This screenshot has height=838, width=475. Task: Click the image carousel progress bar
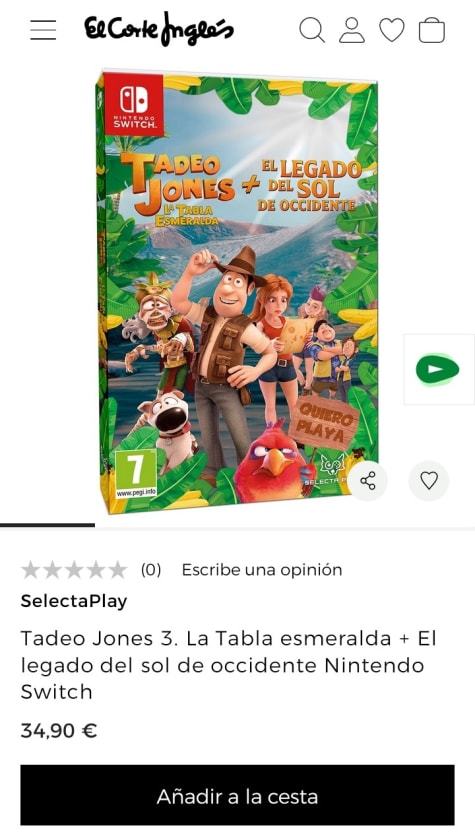point(237,525)
